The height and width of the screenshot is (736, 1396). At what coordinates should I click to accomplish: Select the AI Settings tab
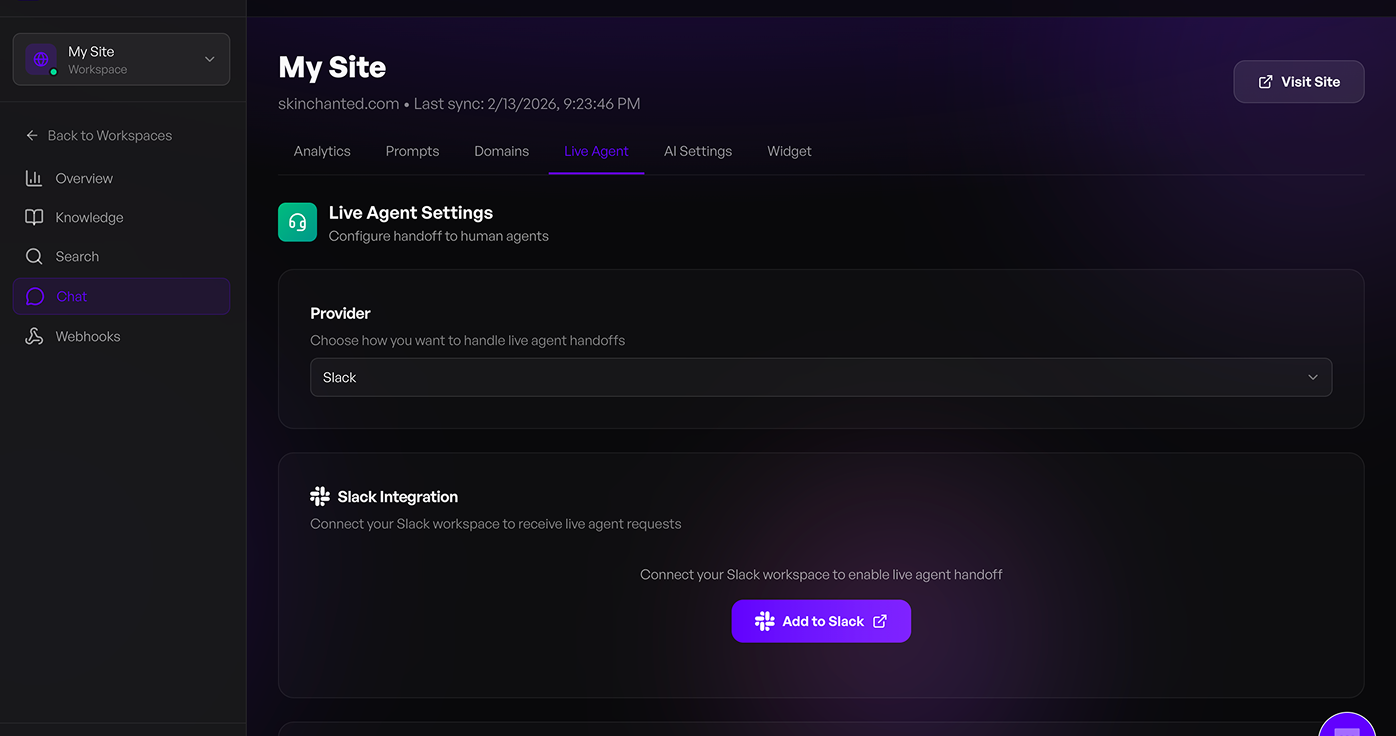698,152
